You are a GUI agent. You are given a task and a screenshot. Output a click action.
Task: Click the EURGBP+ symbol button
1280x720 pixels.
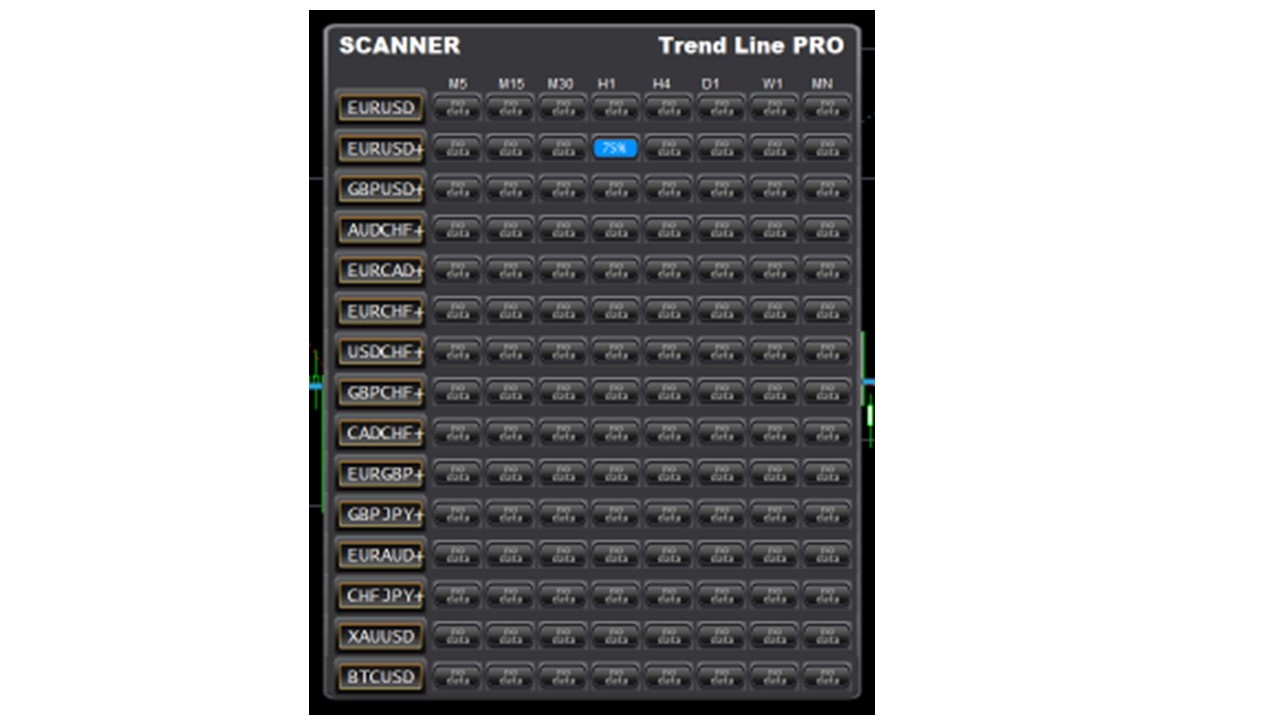pyautogui.click(x=380, y=473)
